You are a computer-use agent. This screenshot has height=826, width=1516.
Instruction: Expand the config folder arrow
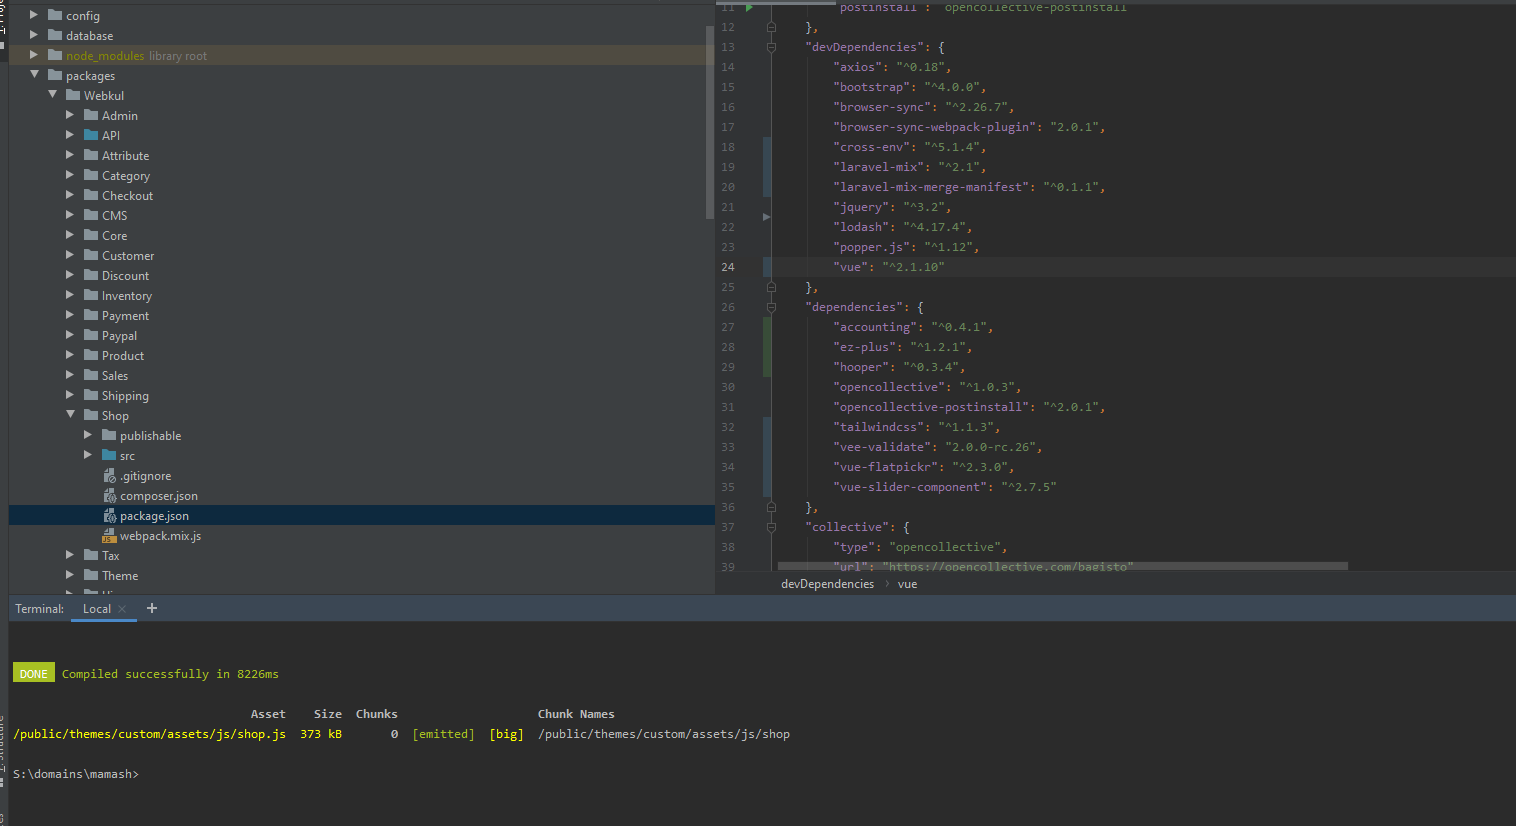[x=34, y=15]
